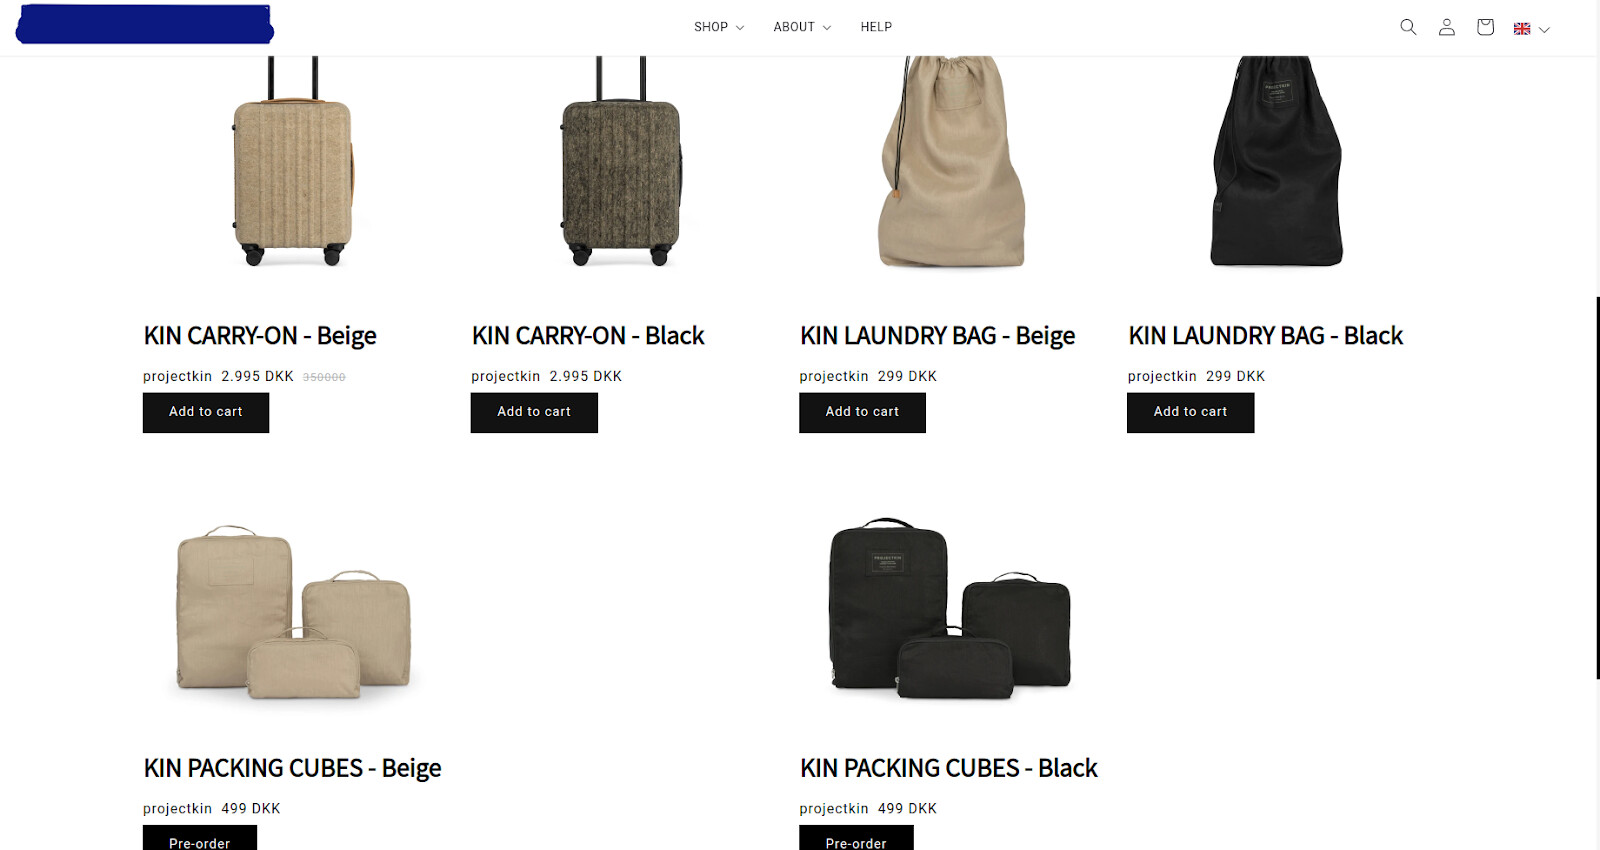Click the page vertical scrollbar thumb
The image size is (1600, 850).
(x=1597, y=488)
